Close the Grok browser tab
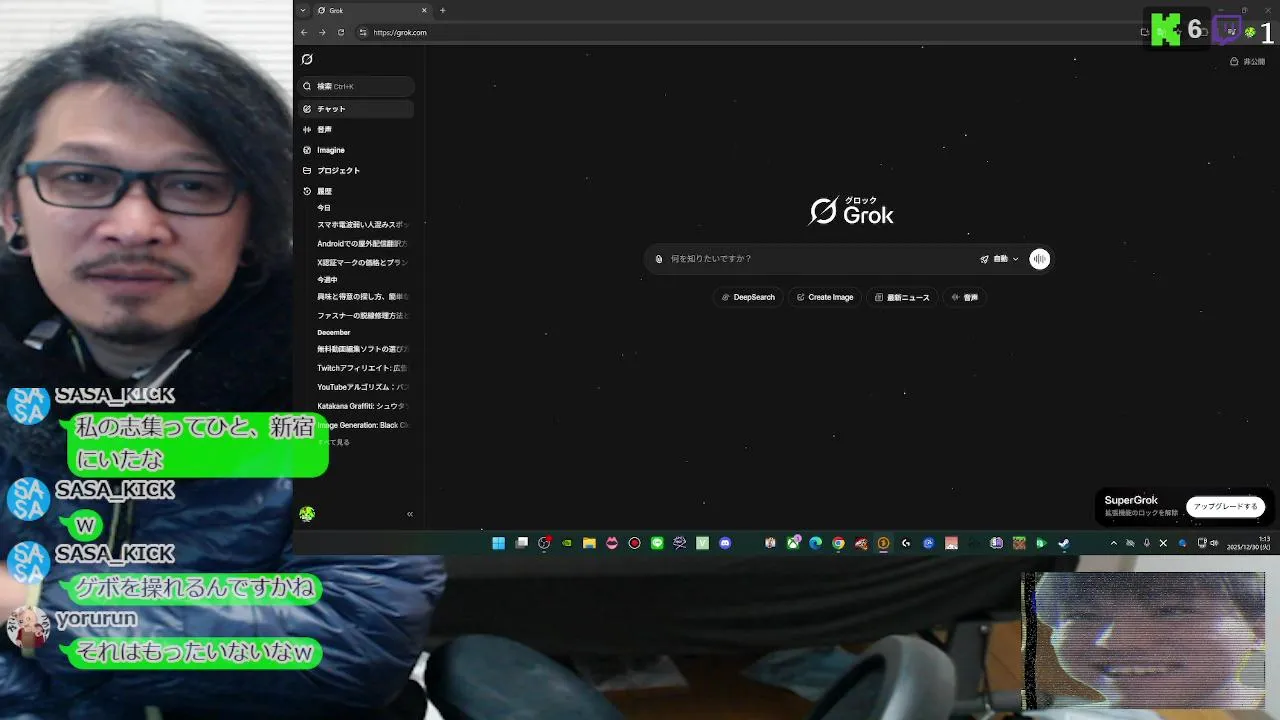 (x=424, y=10)
